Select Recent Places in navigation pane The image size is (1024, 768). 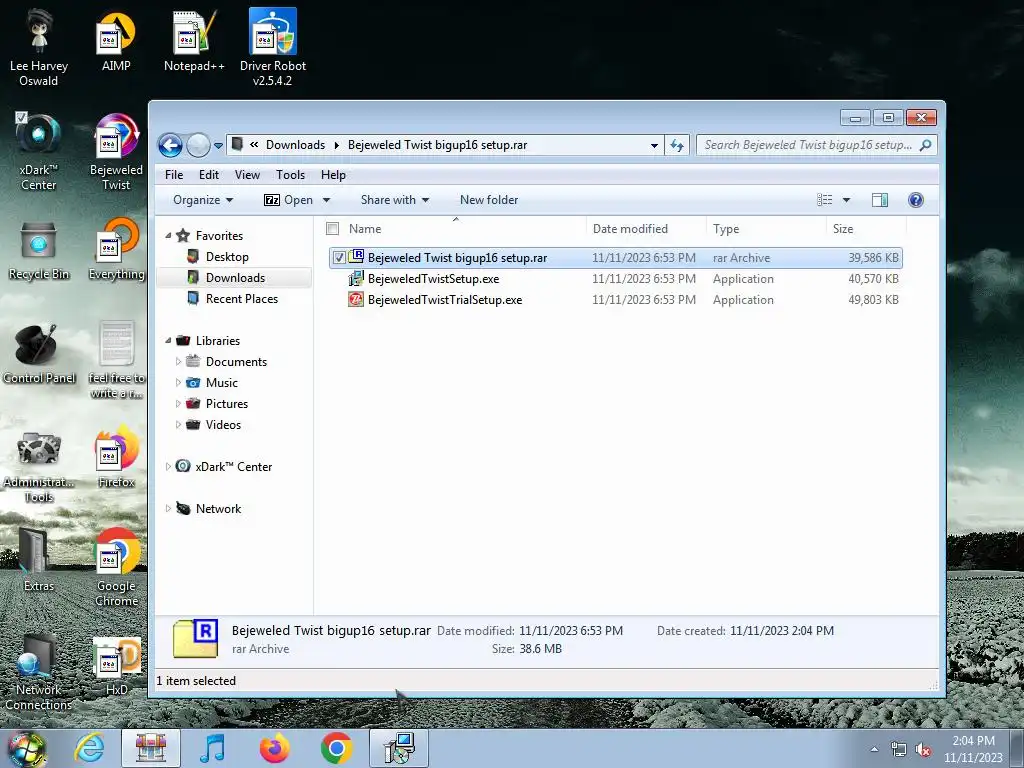point(242,298)
